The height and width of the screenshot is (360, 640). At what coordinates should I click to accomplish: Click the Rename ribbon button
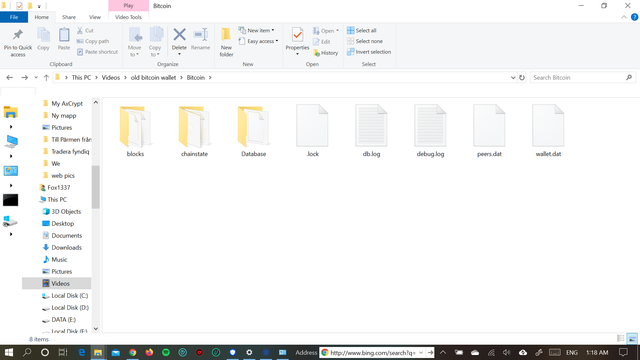tap(200, 40)
